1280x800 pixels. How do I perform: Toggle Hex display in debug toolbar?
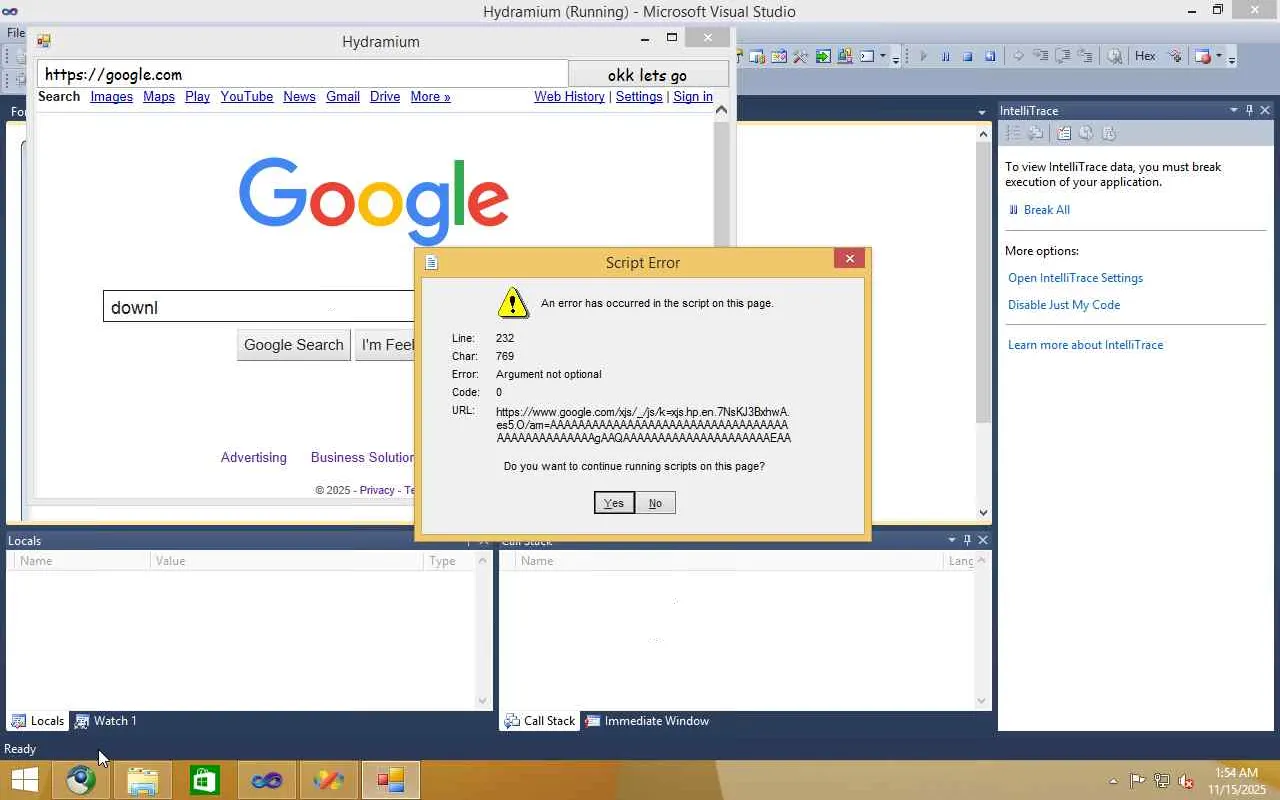pos(1145,57)
